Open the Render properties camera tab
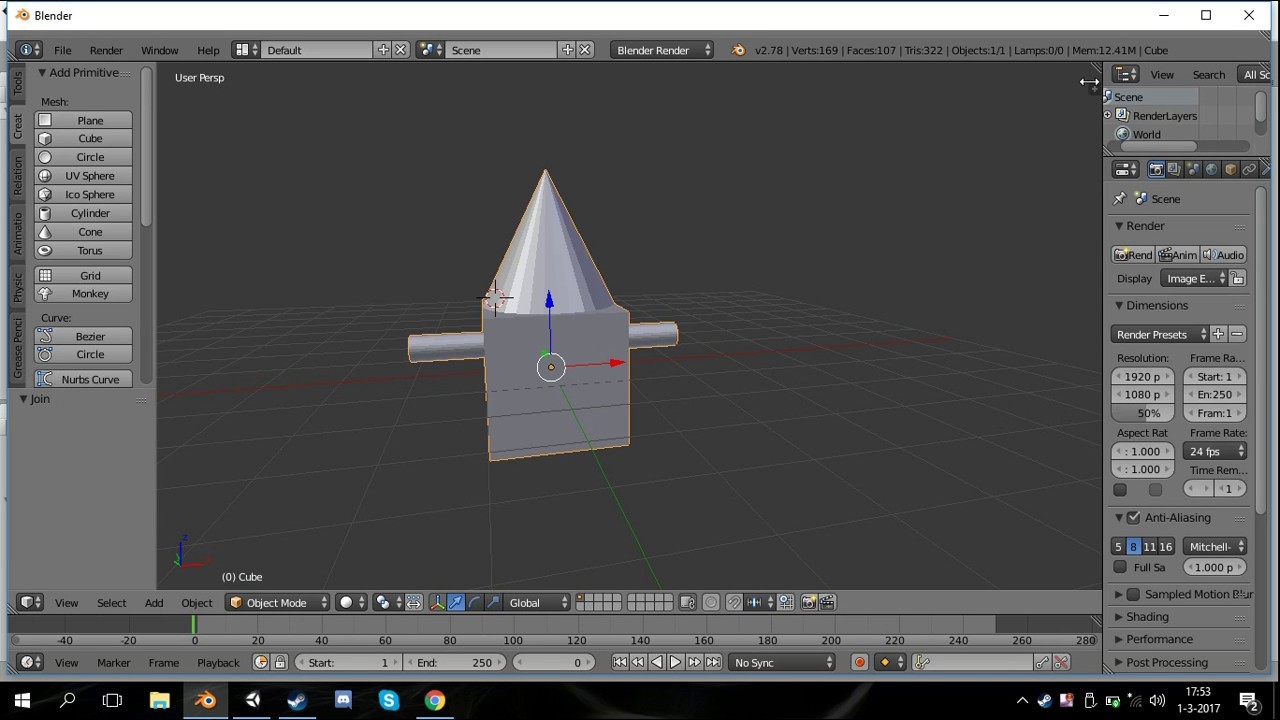This screenshot has height=720, width=1280. 1156,170
